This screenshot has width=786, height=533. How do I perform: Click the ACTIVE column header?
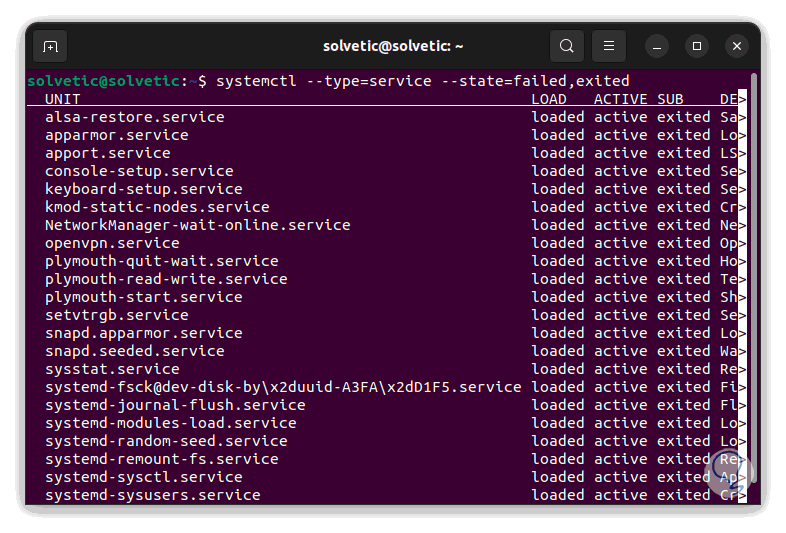[620, 99]
